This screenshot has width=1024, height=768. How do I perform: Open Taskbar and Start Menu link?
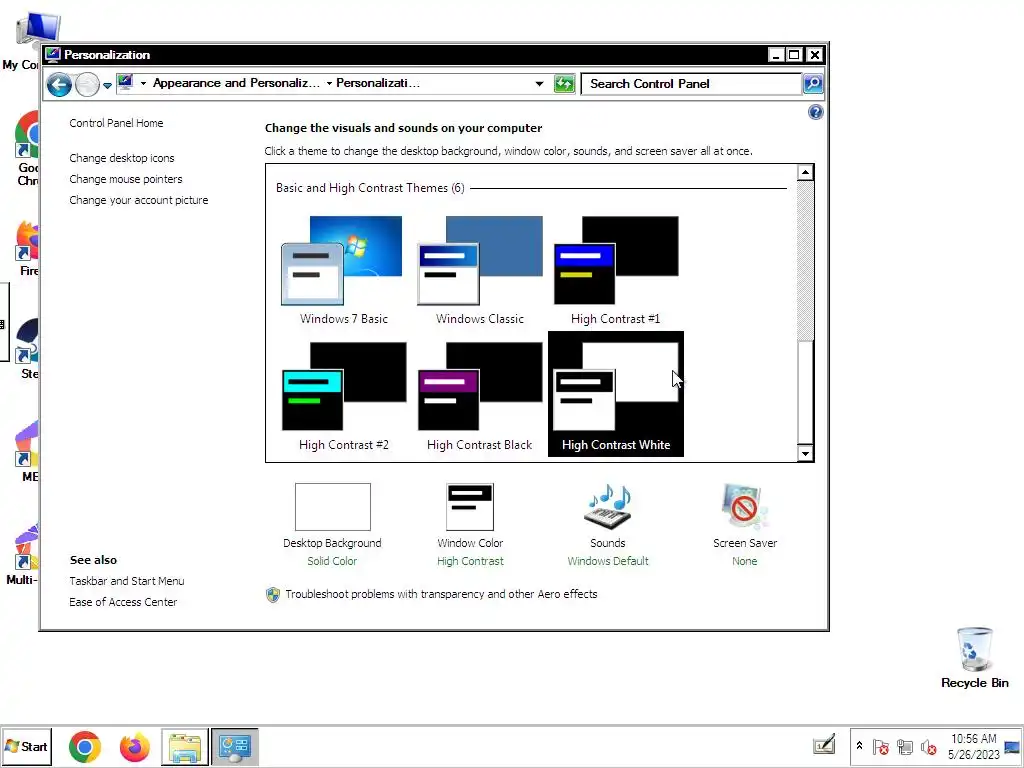click(x=127, y=581)
